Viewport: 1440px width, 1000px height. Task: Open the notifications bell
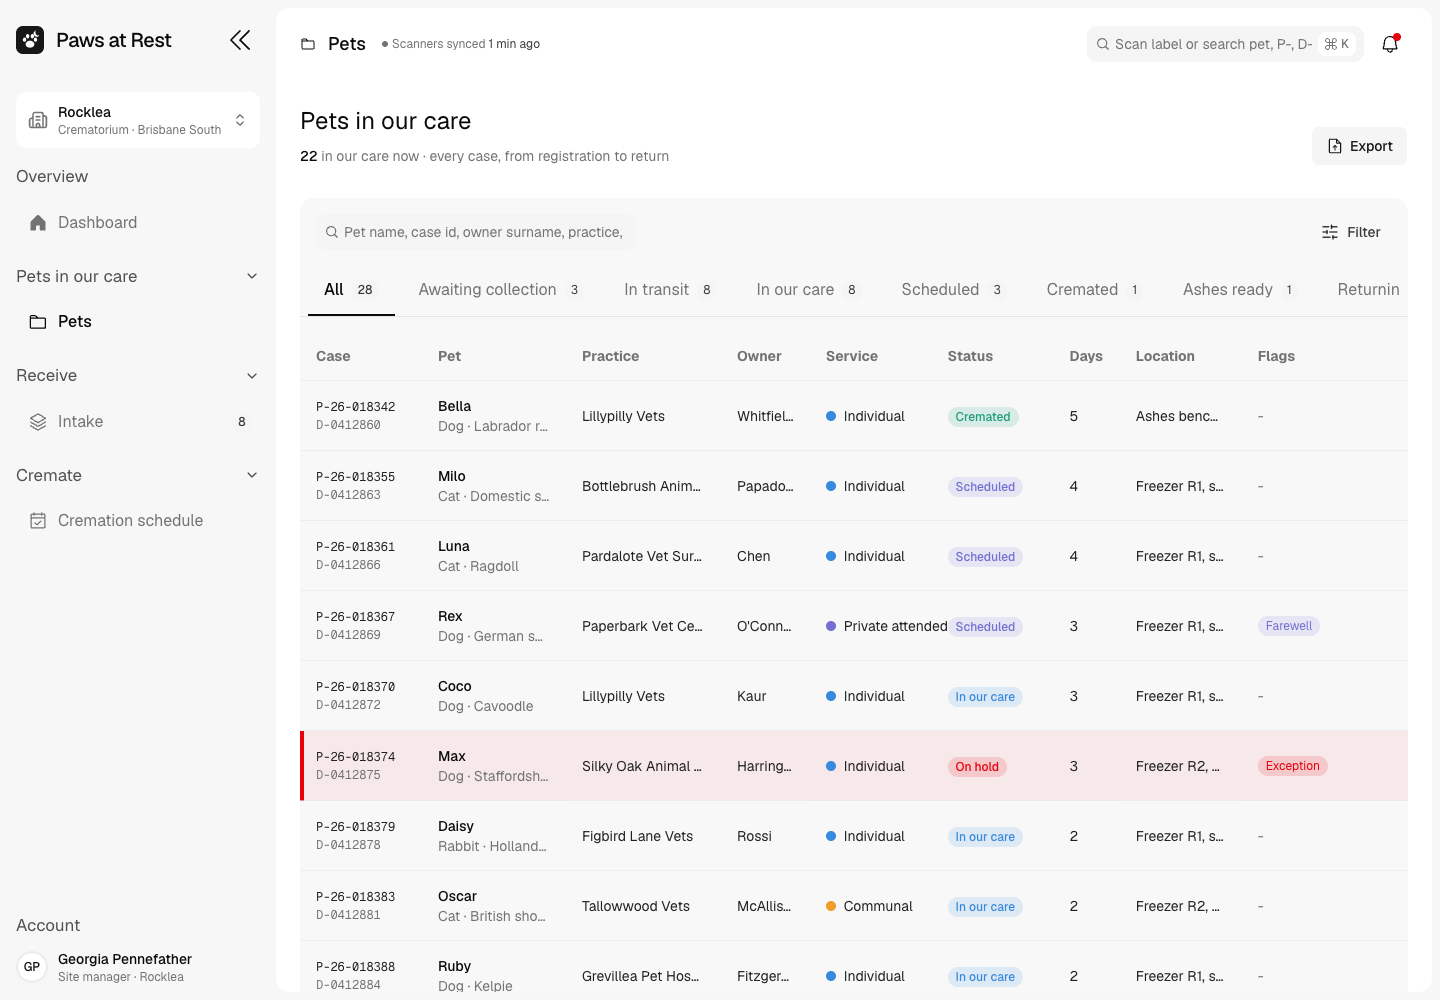tap(1390, 44)
